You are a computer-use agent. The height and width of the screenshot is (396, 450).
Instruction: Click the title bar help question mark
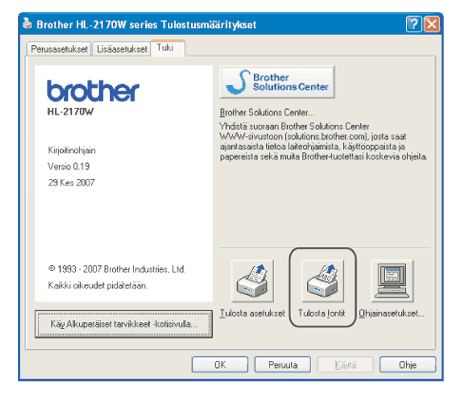(414, 24)
